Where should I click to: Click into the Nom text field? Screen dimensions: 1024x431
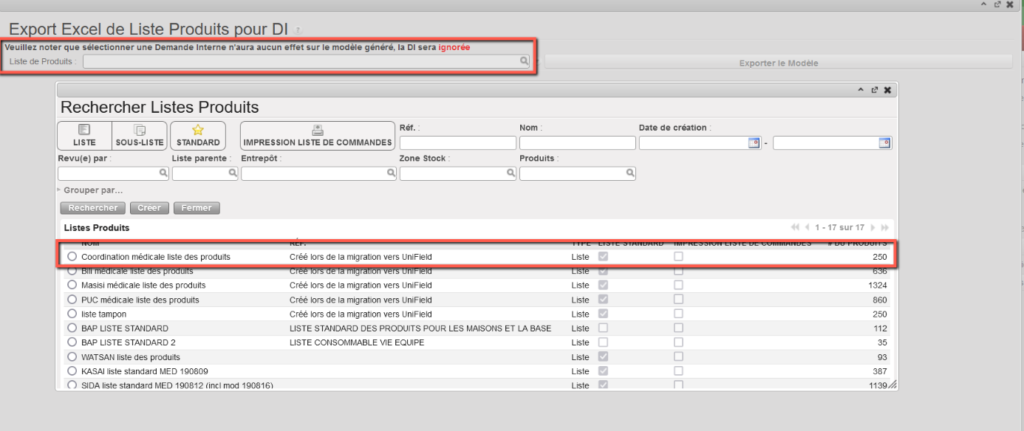(x=577, y=143)
